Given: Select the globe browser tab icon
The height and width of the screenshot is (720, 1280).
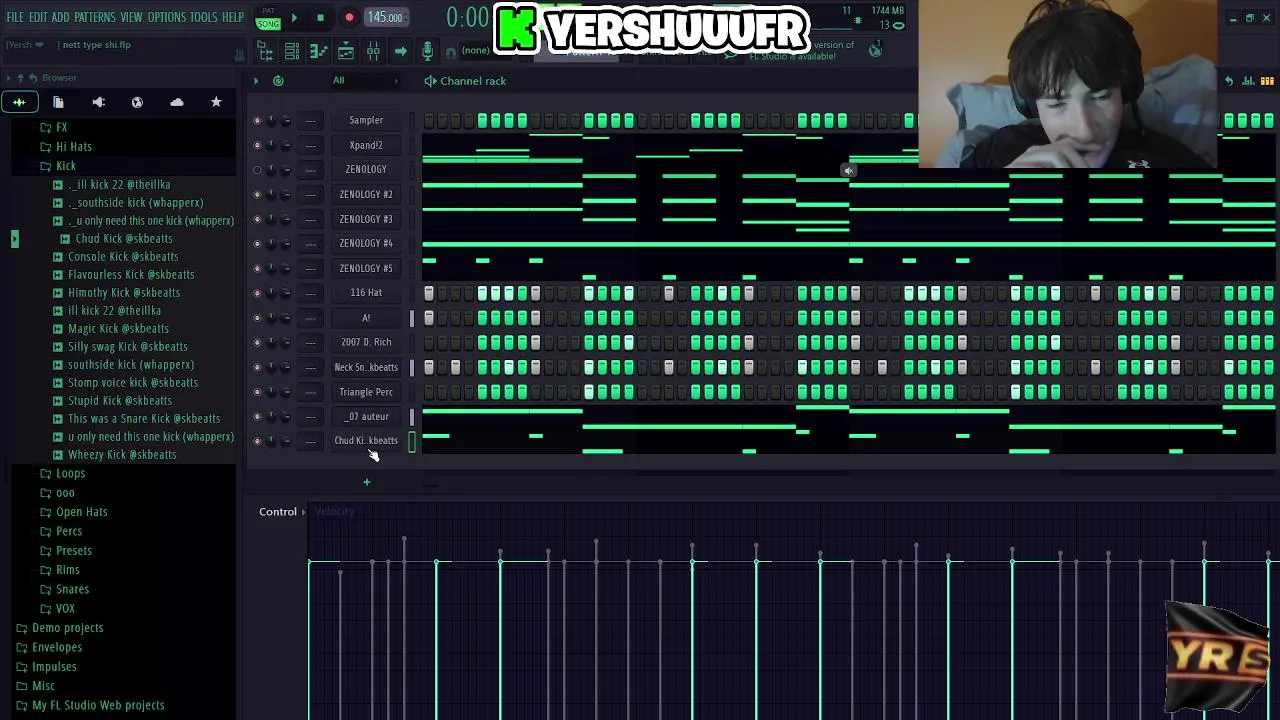Looking at the screenshot, I should (x=137, y=102).
